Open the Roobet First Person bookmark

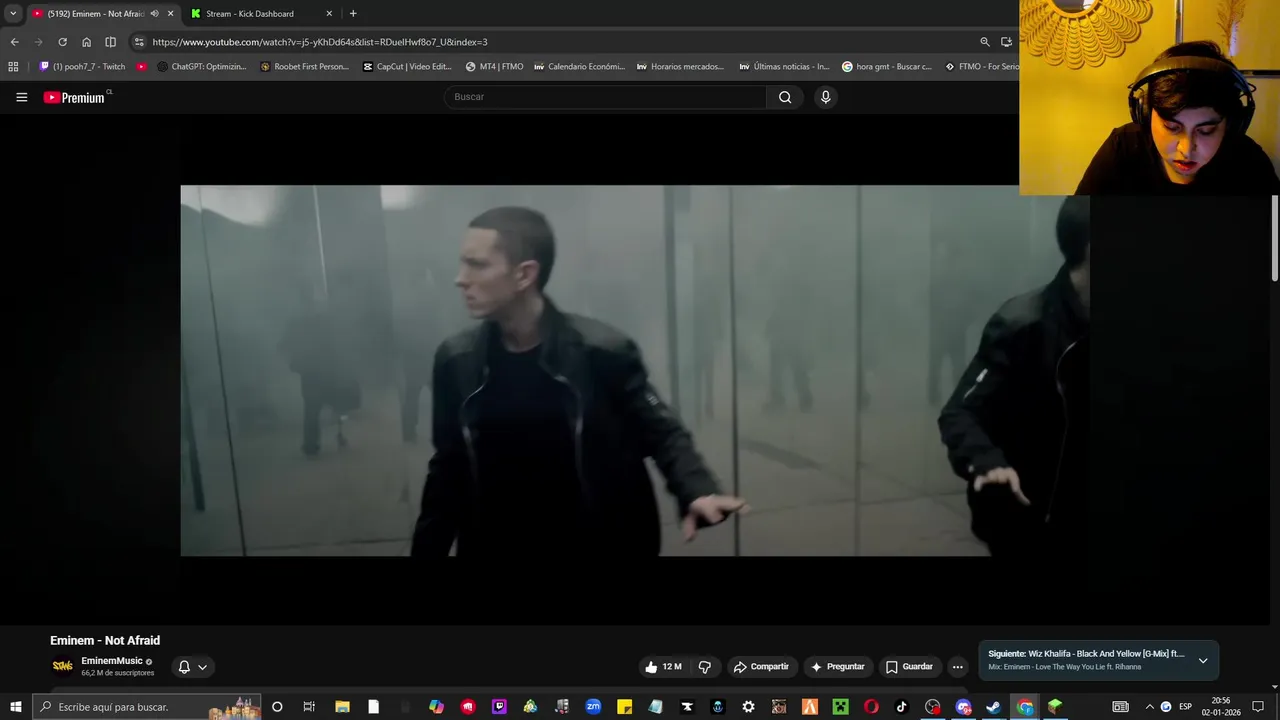click(304, 67)
